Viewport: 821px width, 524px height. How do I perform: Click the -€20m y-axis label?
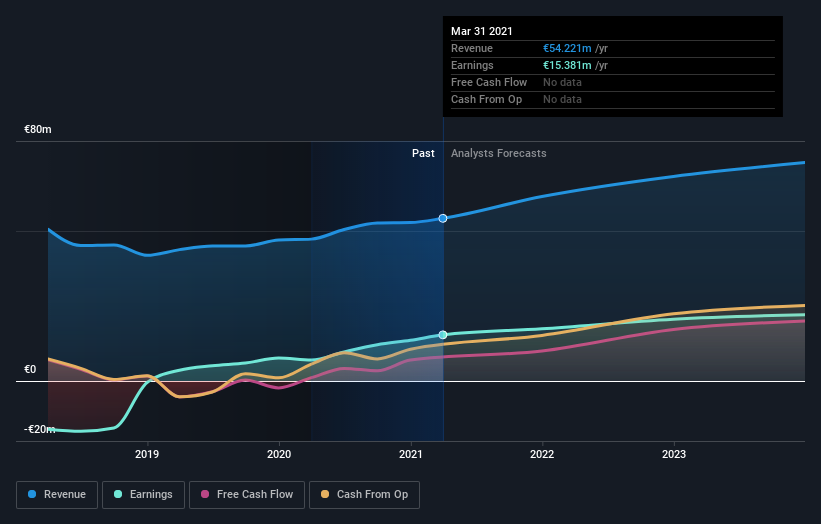coord(39,429)
